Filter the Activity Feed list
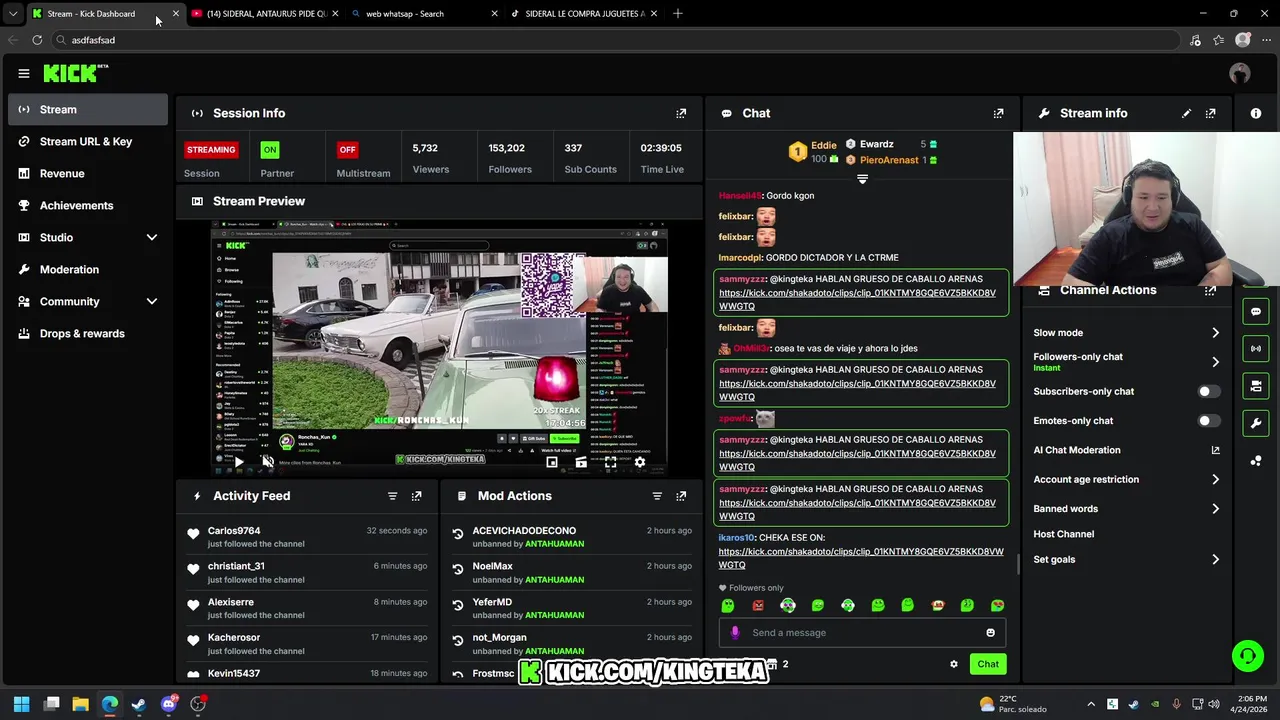 click(x=392, y=496)
